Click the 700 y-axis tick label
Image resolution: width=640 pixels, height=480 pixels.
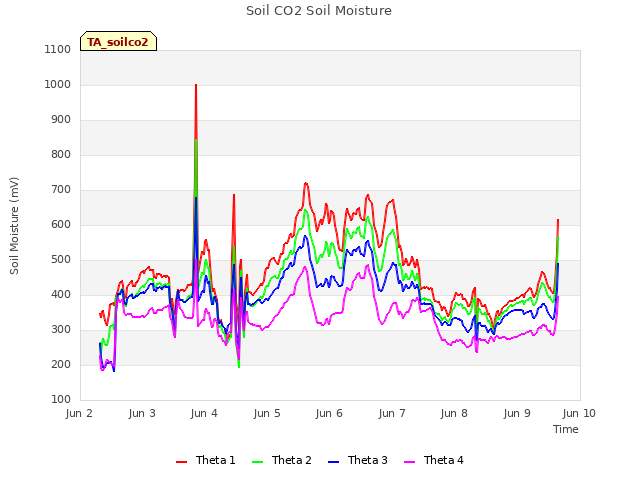pyautogui.click(x=61, y=190)
